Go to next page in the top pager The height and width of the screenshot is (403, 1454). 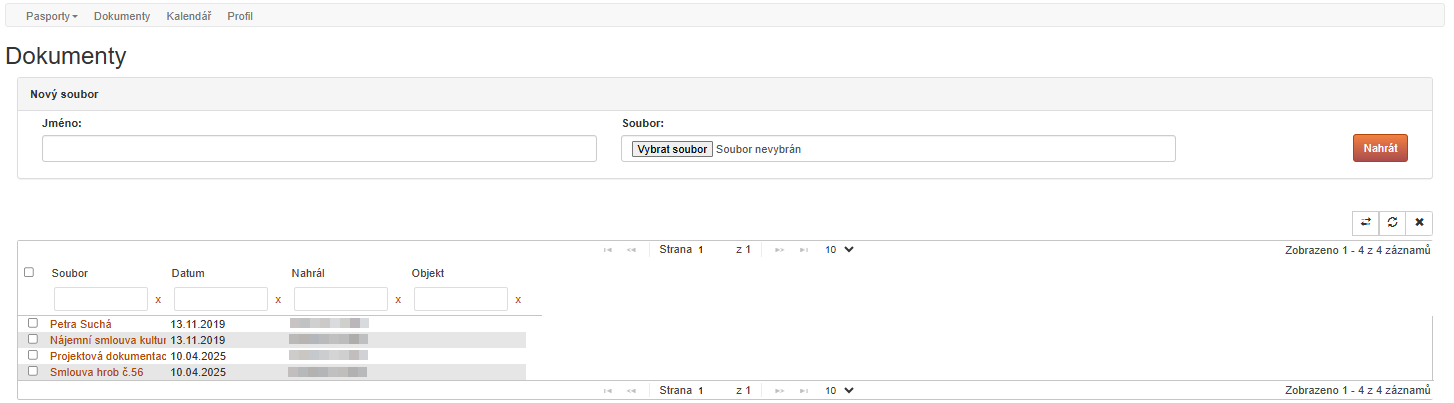click(x=780, y=249)
